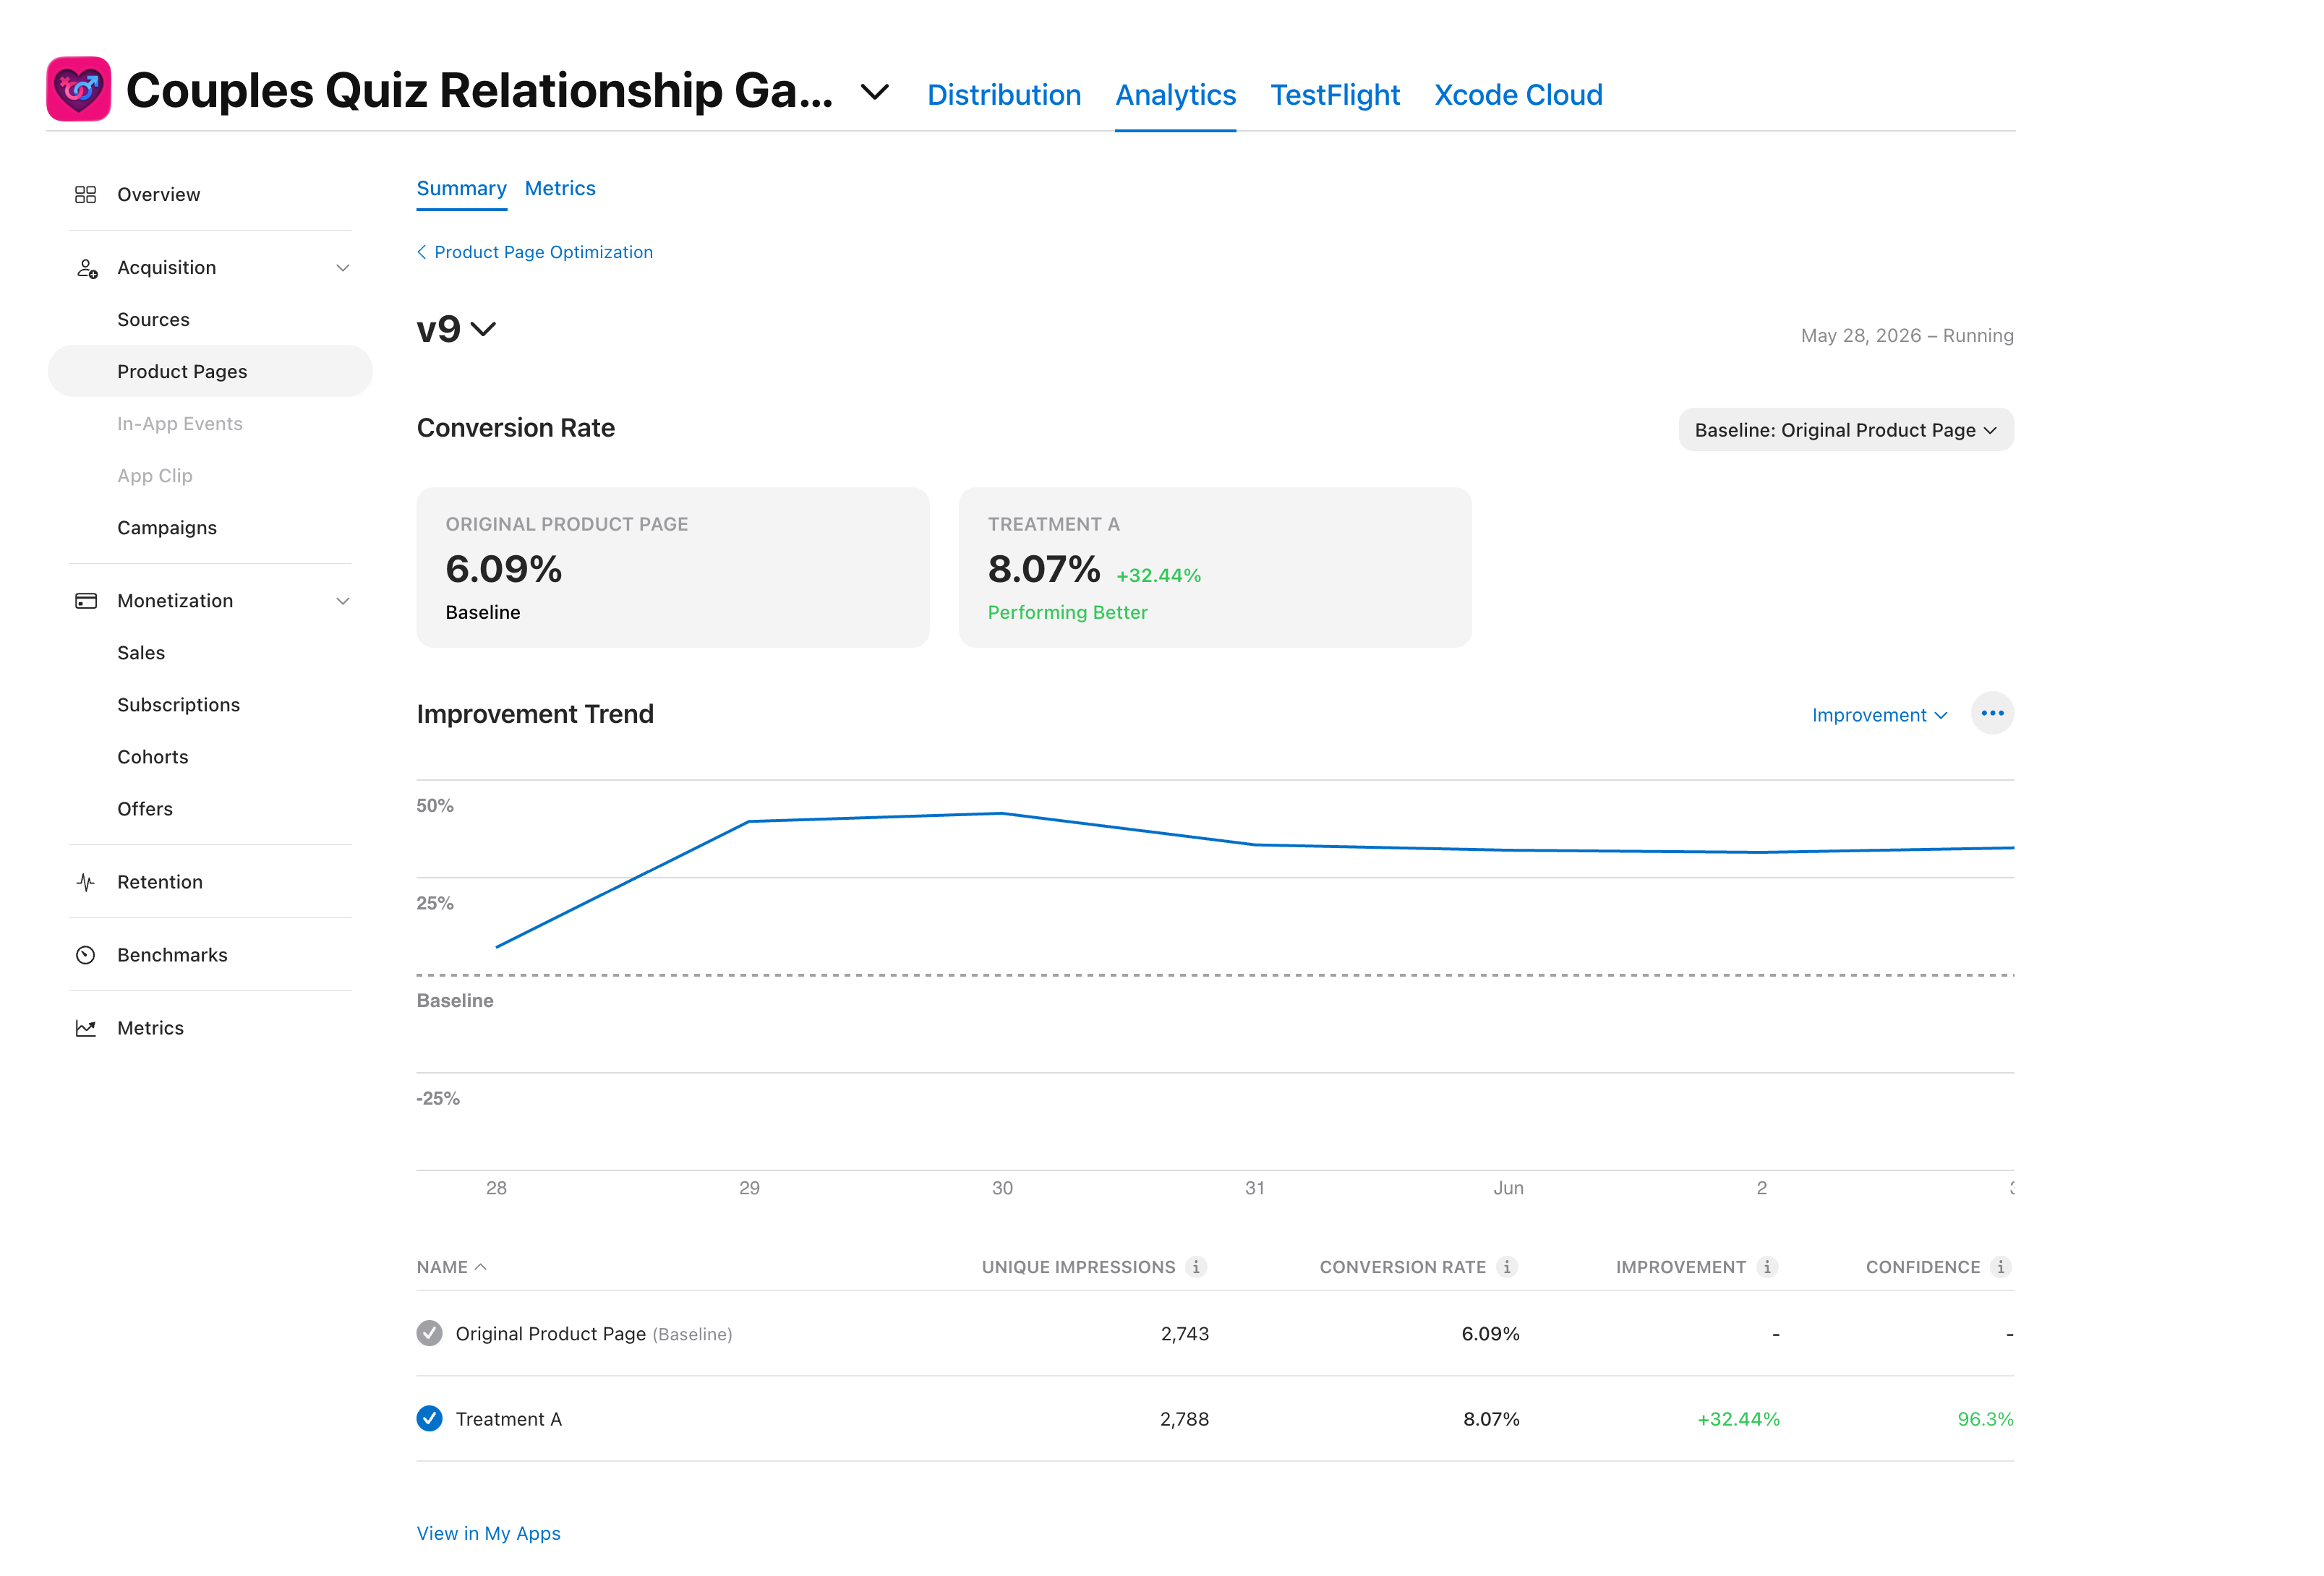2324x1576 pixels.
Task: Click the Retention pulse icon
Action: tap(86, 882)
